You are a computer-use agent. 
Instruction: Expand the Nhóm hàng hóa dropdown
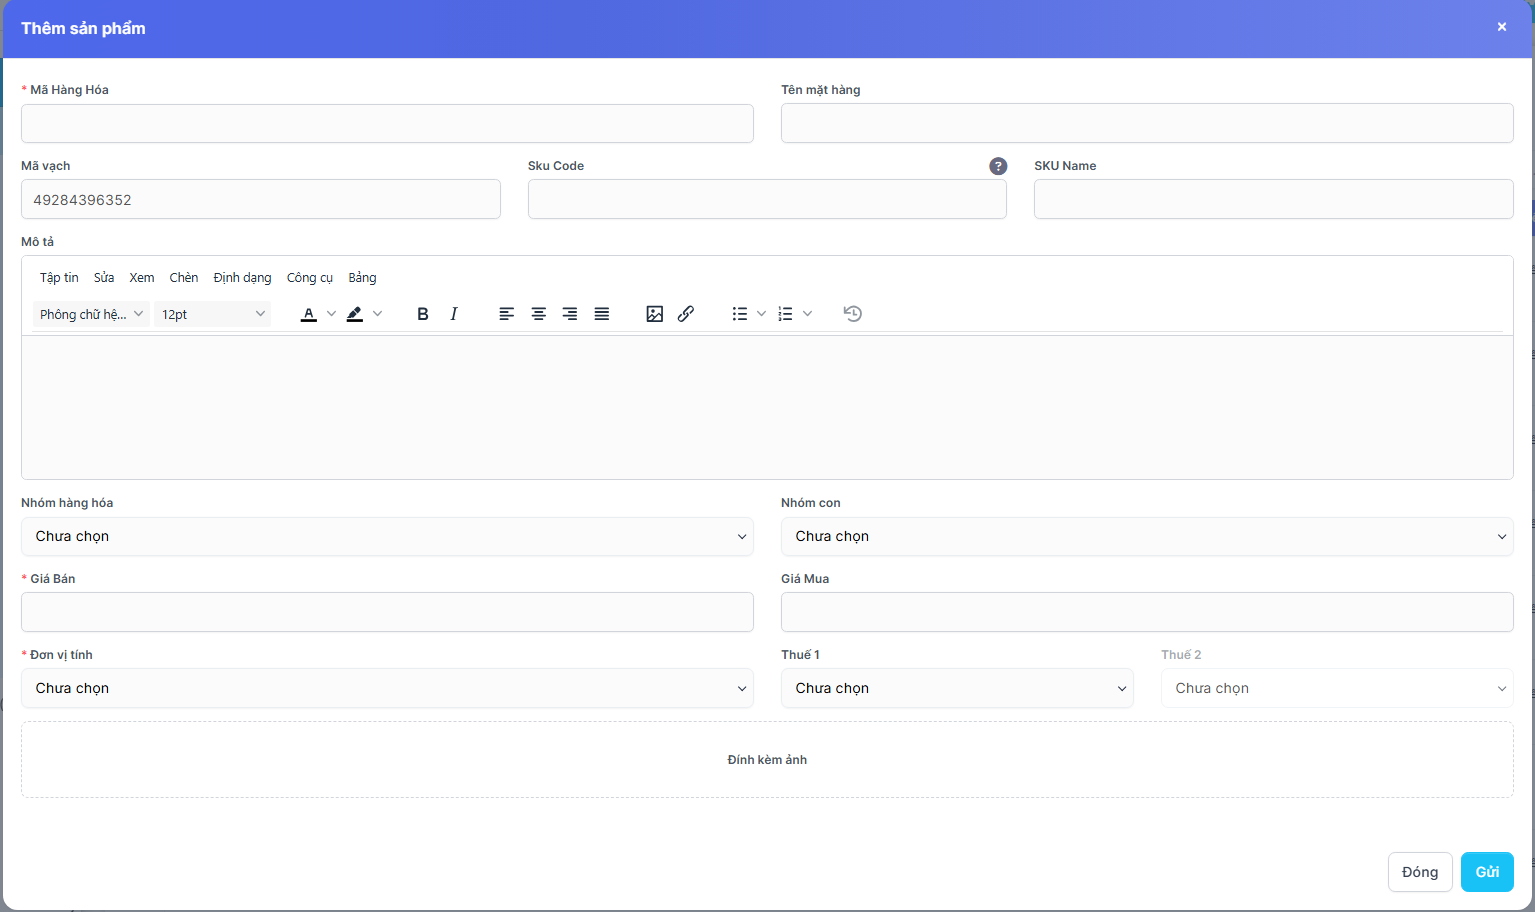[387, 537]
